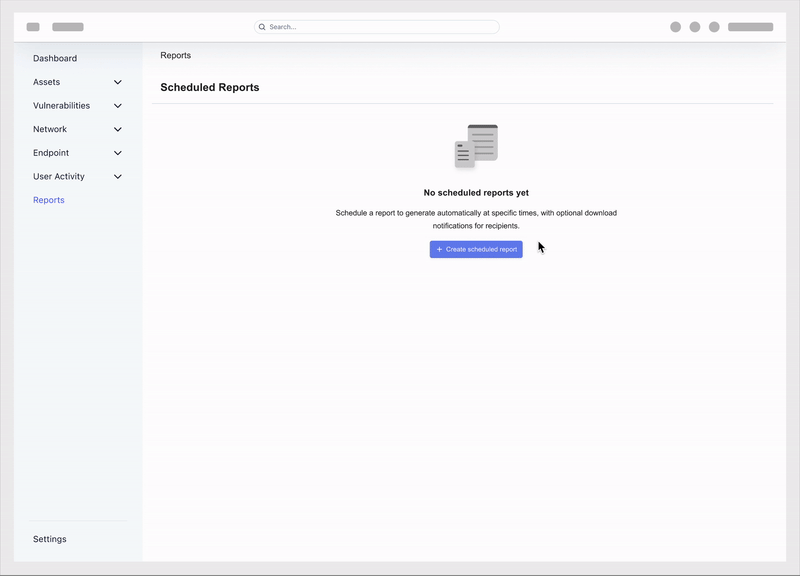Click into the search field

tap(375, 26)
